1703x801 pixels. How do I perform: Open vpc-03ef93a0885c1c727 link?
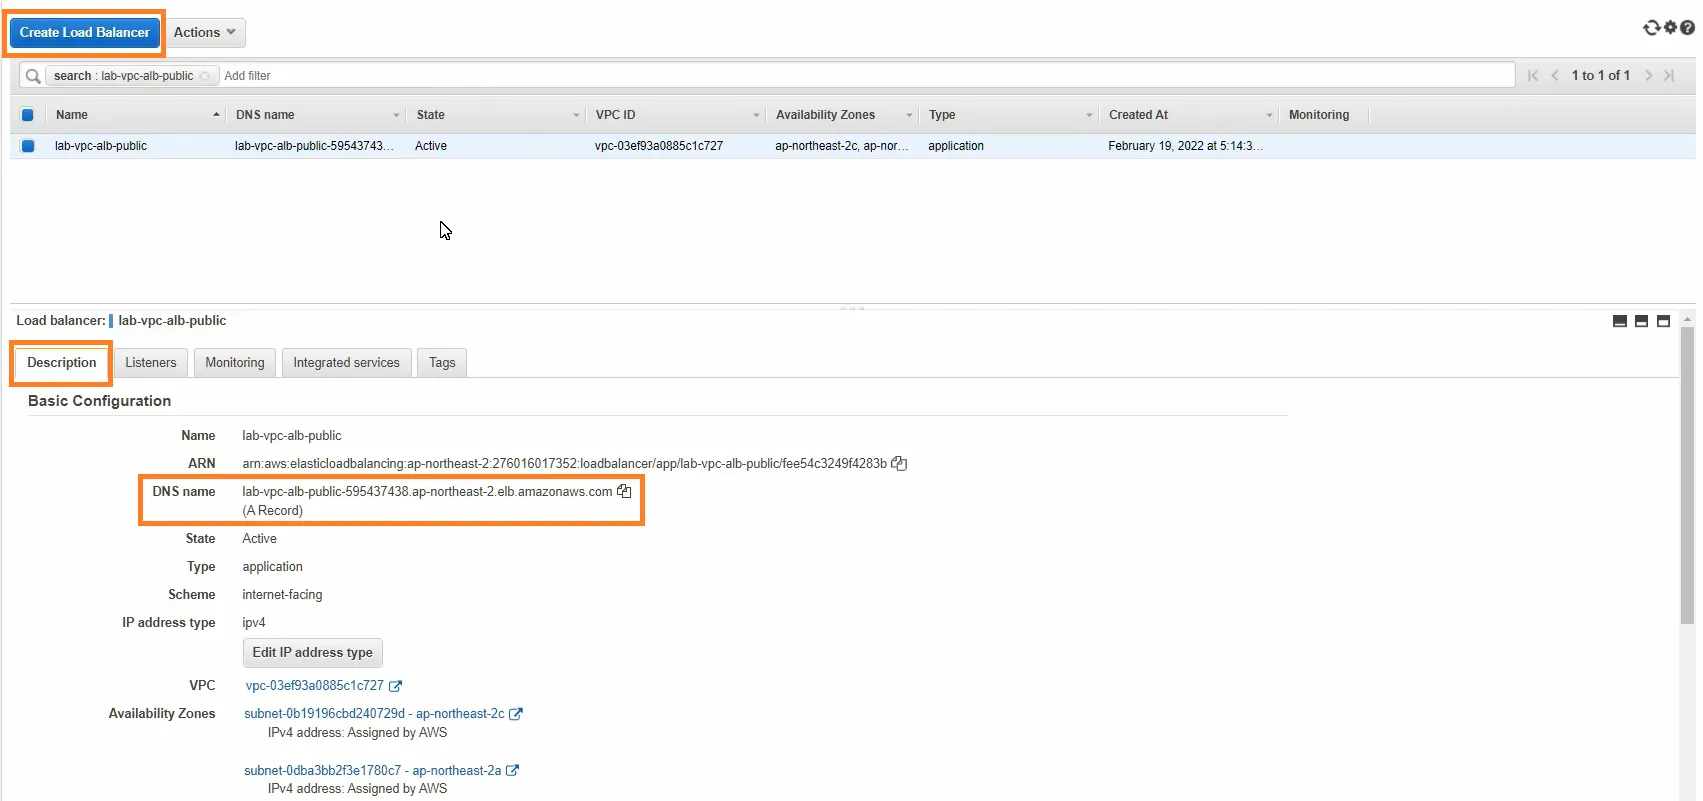[315, 686]
